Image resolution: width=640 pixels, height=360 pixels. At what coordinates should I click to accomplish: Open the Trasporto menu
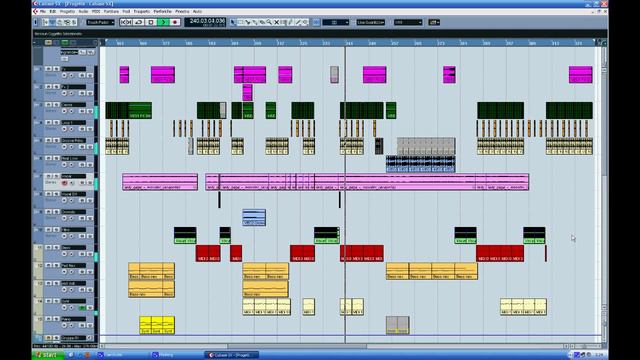tap(142, 11)
